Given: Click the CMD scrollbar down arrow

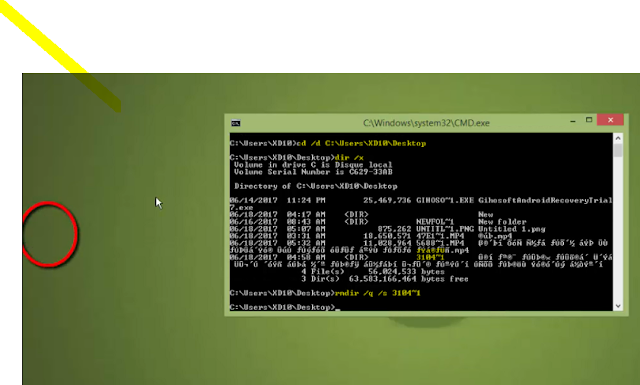Looking at the screenshot, I should pos(618,306).
